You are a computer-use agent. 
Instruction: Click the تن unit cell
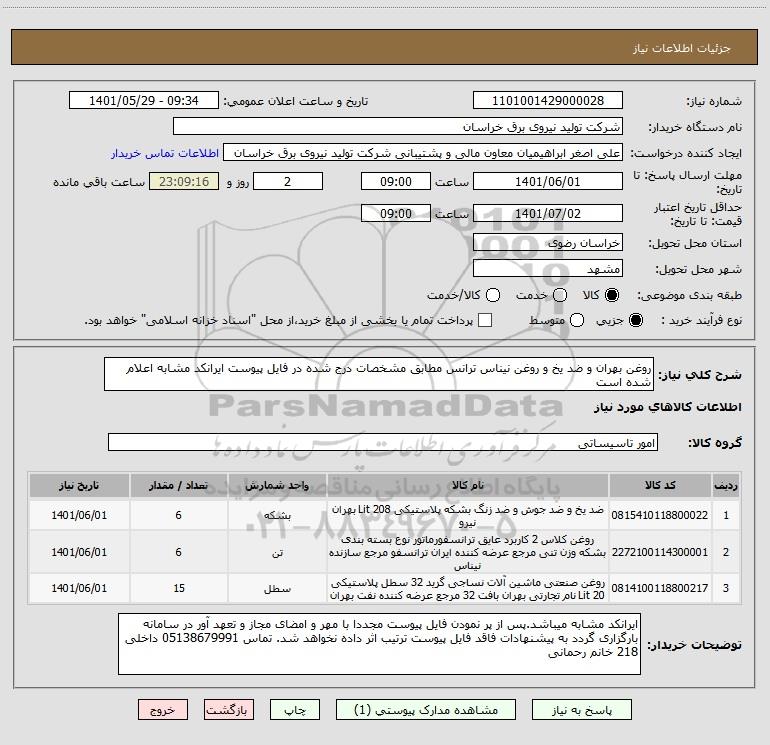coord(277,553)
